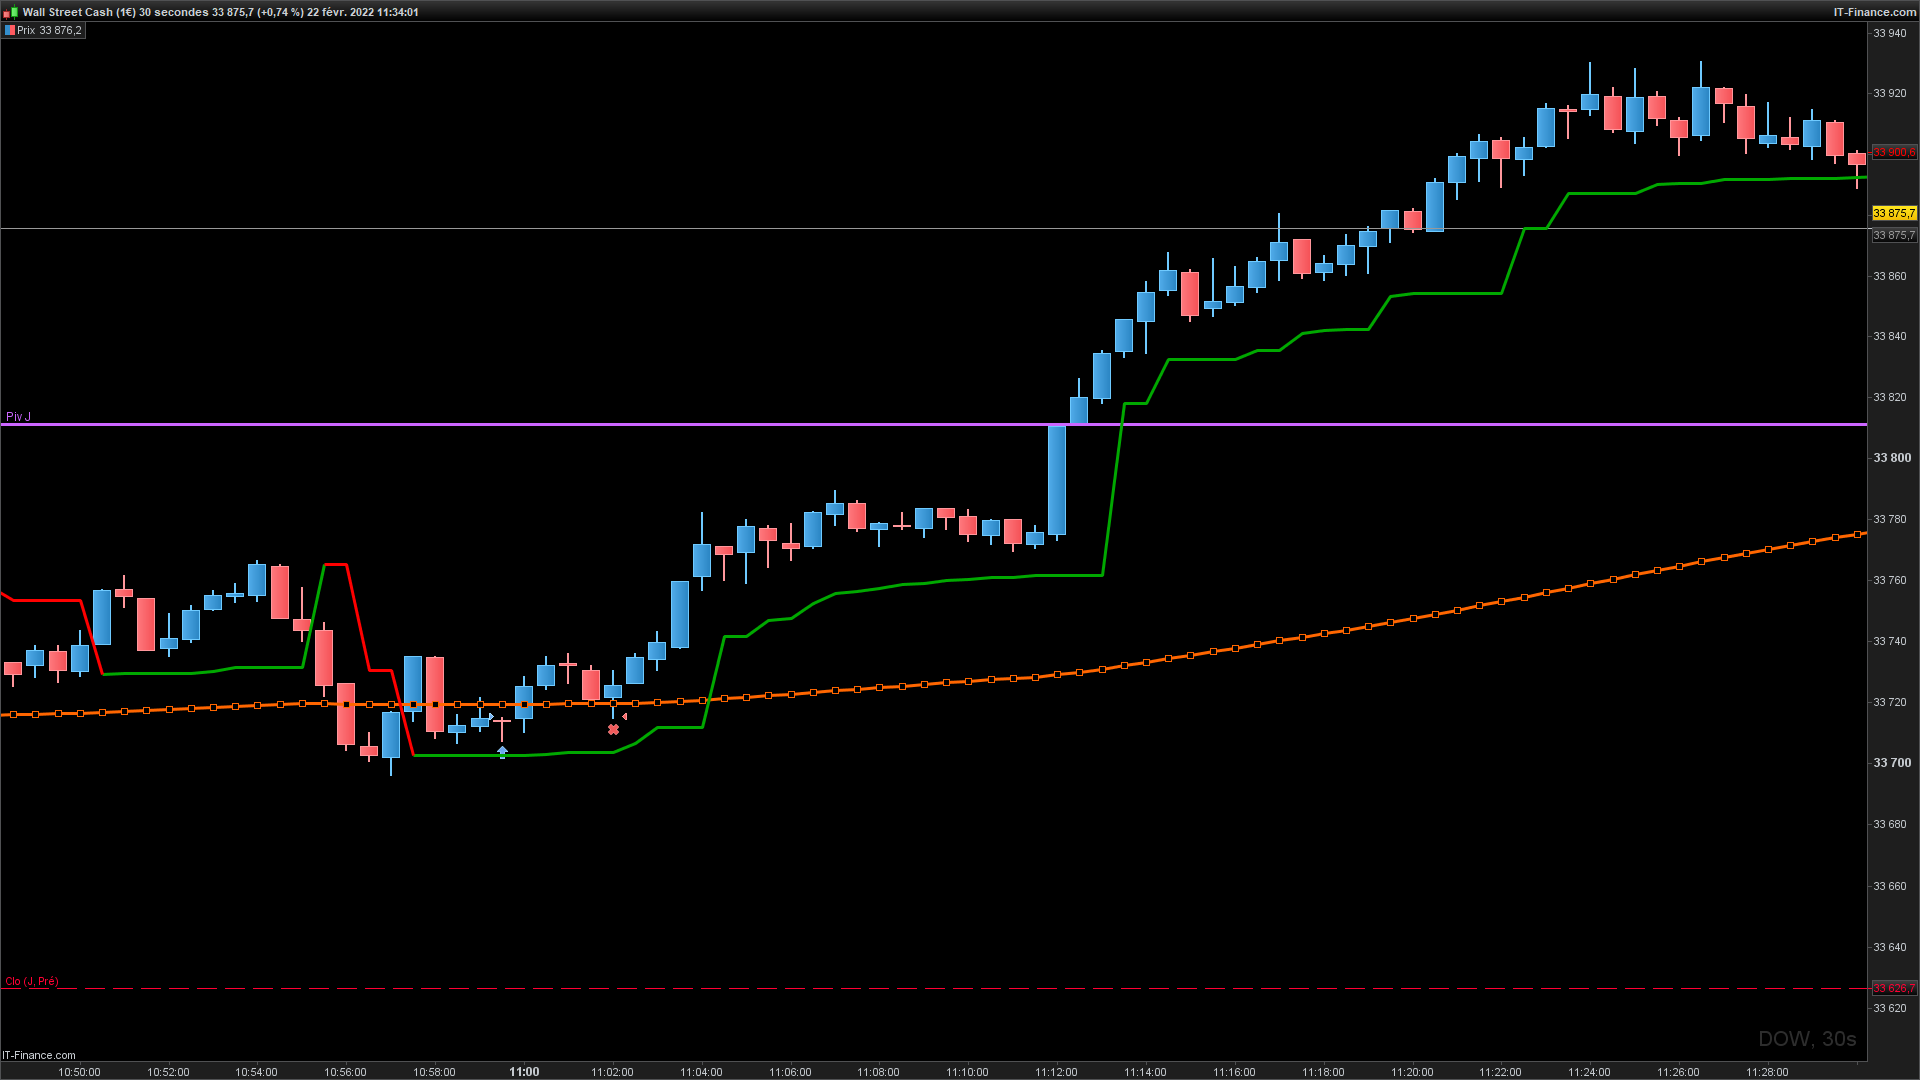The height and width of the screenshot is (1080, 1920).
Task: Select the Clo (J, Pré) dashed line label
Action: tap(32, 982)
